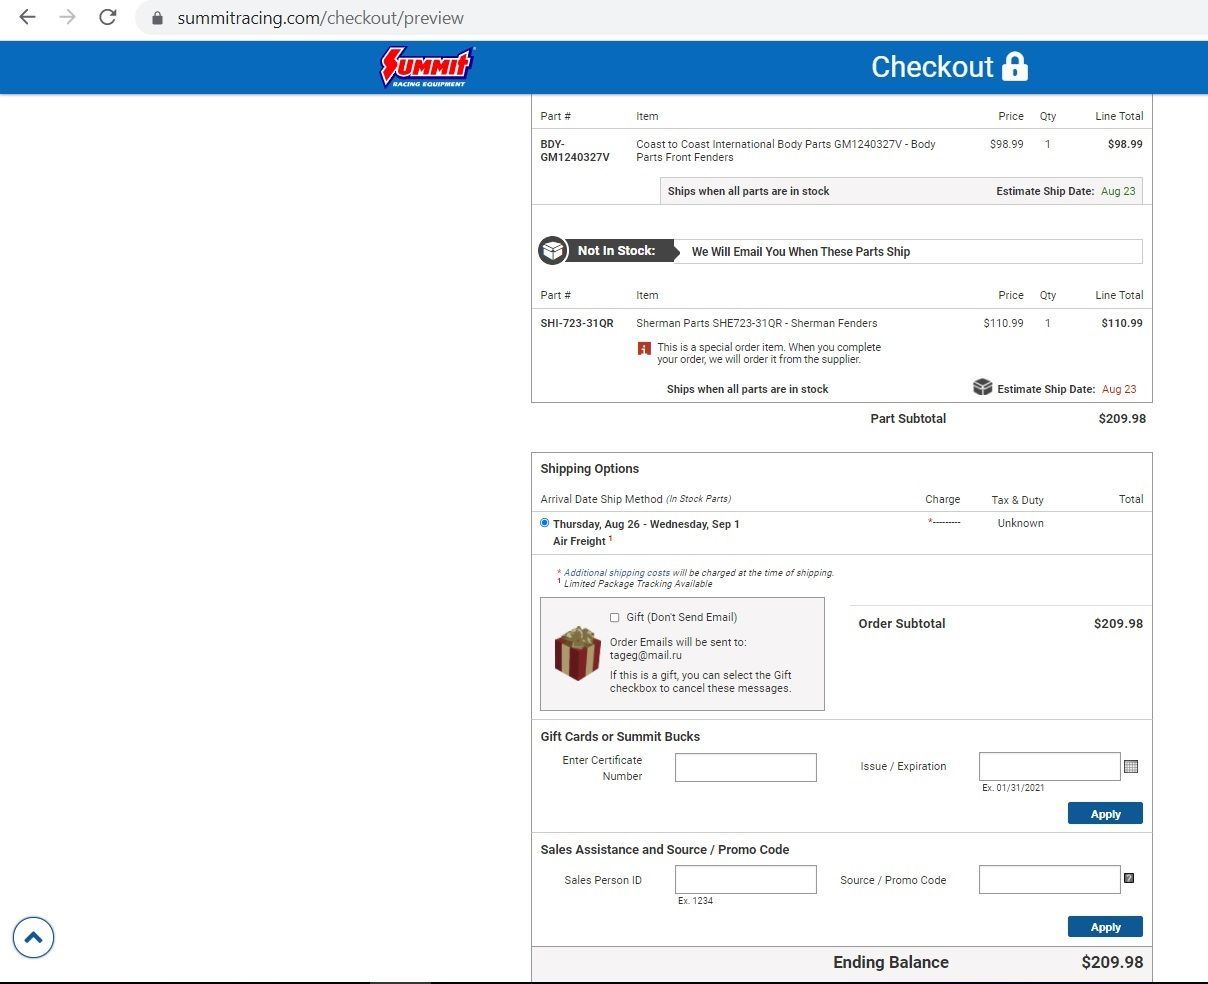Screen dimensions: 1208x984
Task: Click the promo code help question icon
Action: (x=1129, y=878)
